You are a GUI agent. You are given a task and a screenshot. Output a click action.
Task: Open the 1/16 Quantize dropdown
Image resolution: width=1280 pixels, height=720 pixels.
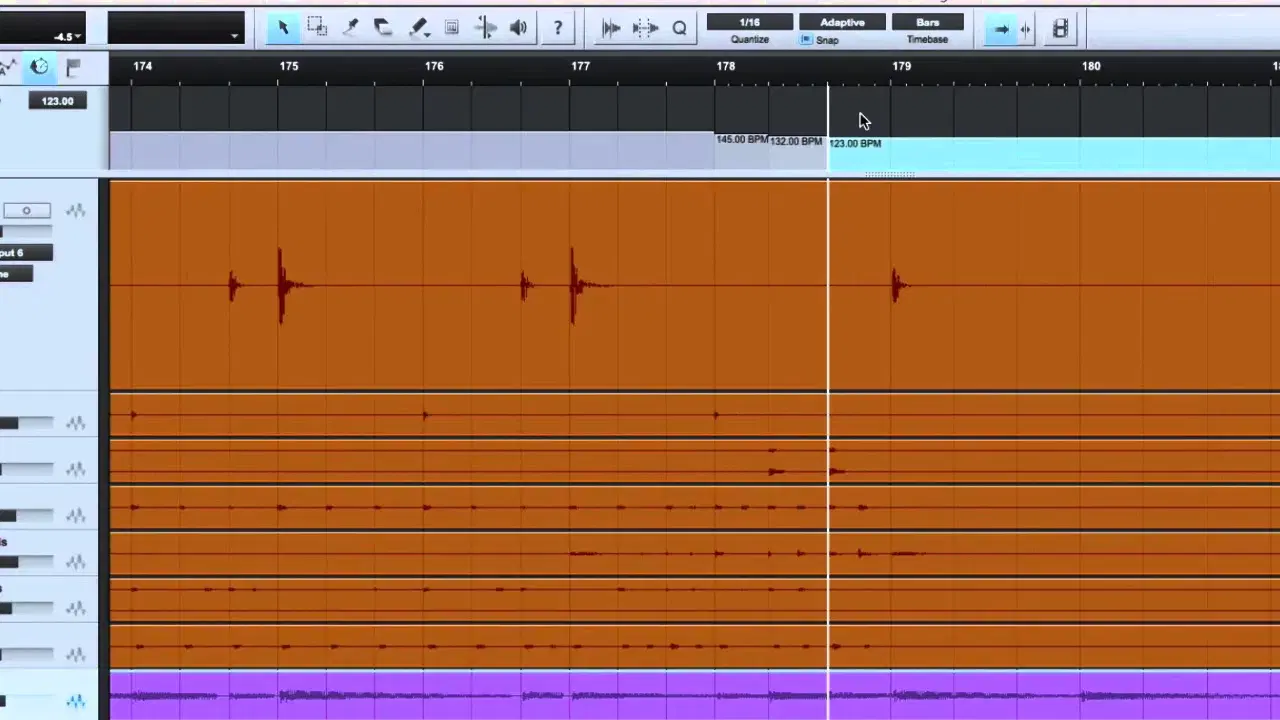click(749, 22)
